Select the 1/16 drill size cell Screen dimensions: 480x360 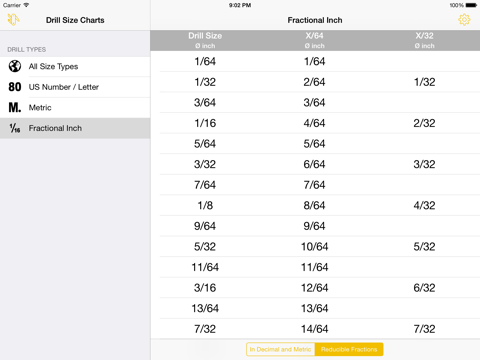205,123
